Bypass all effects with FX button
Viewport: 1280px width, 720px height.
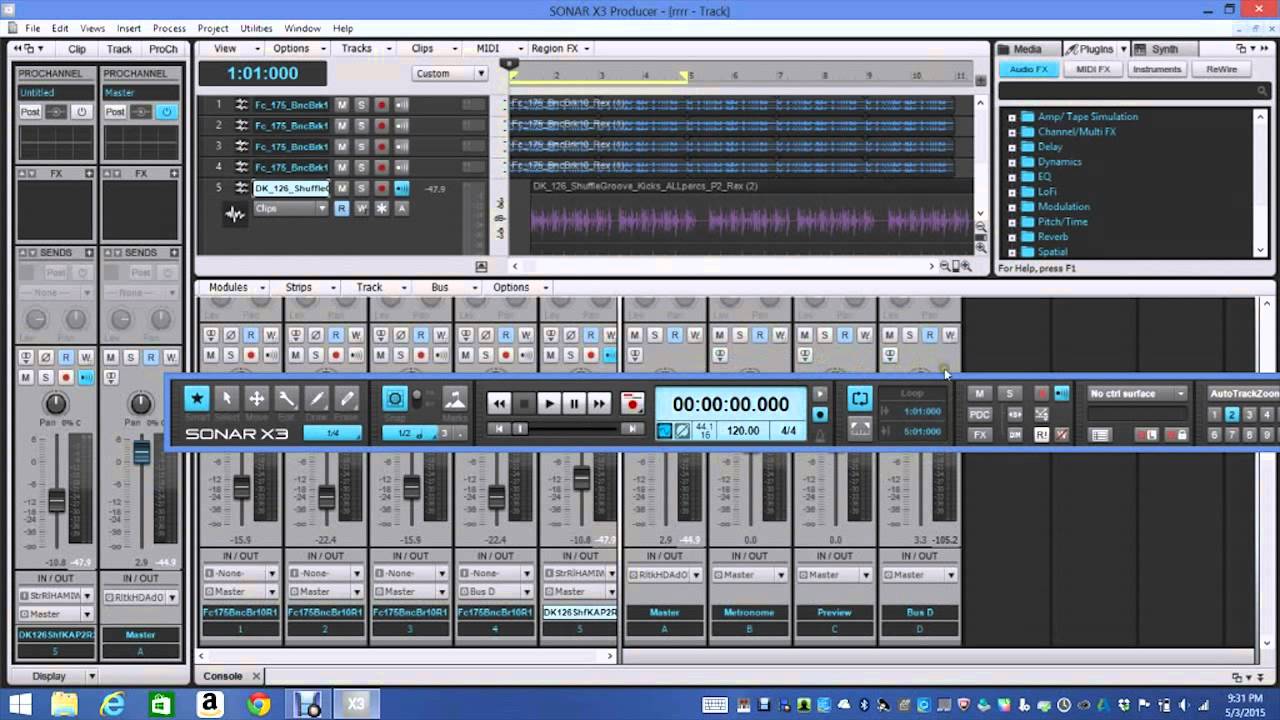(980, 435)
